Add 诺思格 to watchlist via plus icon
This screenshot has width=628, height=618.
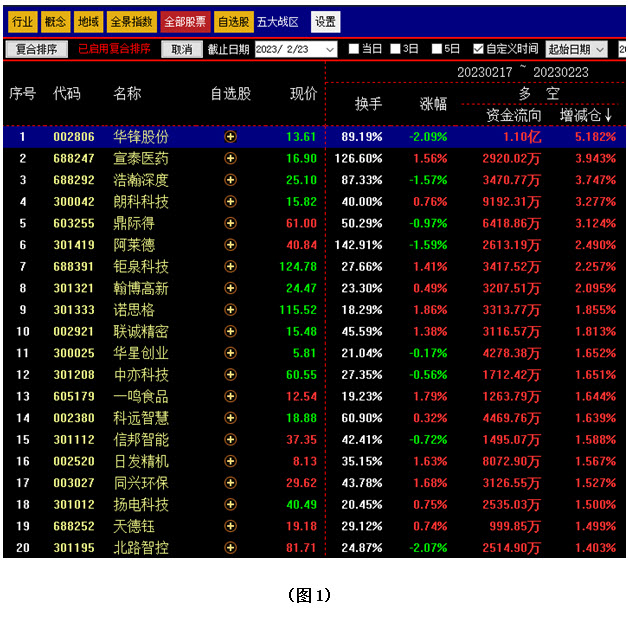click(230, 310)
